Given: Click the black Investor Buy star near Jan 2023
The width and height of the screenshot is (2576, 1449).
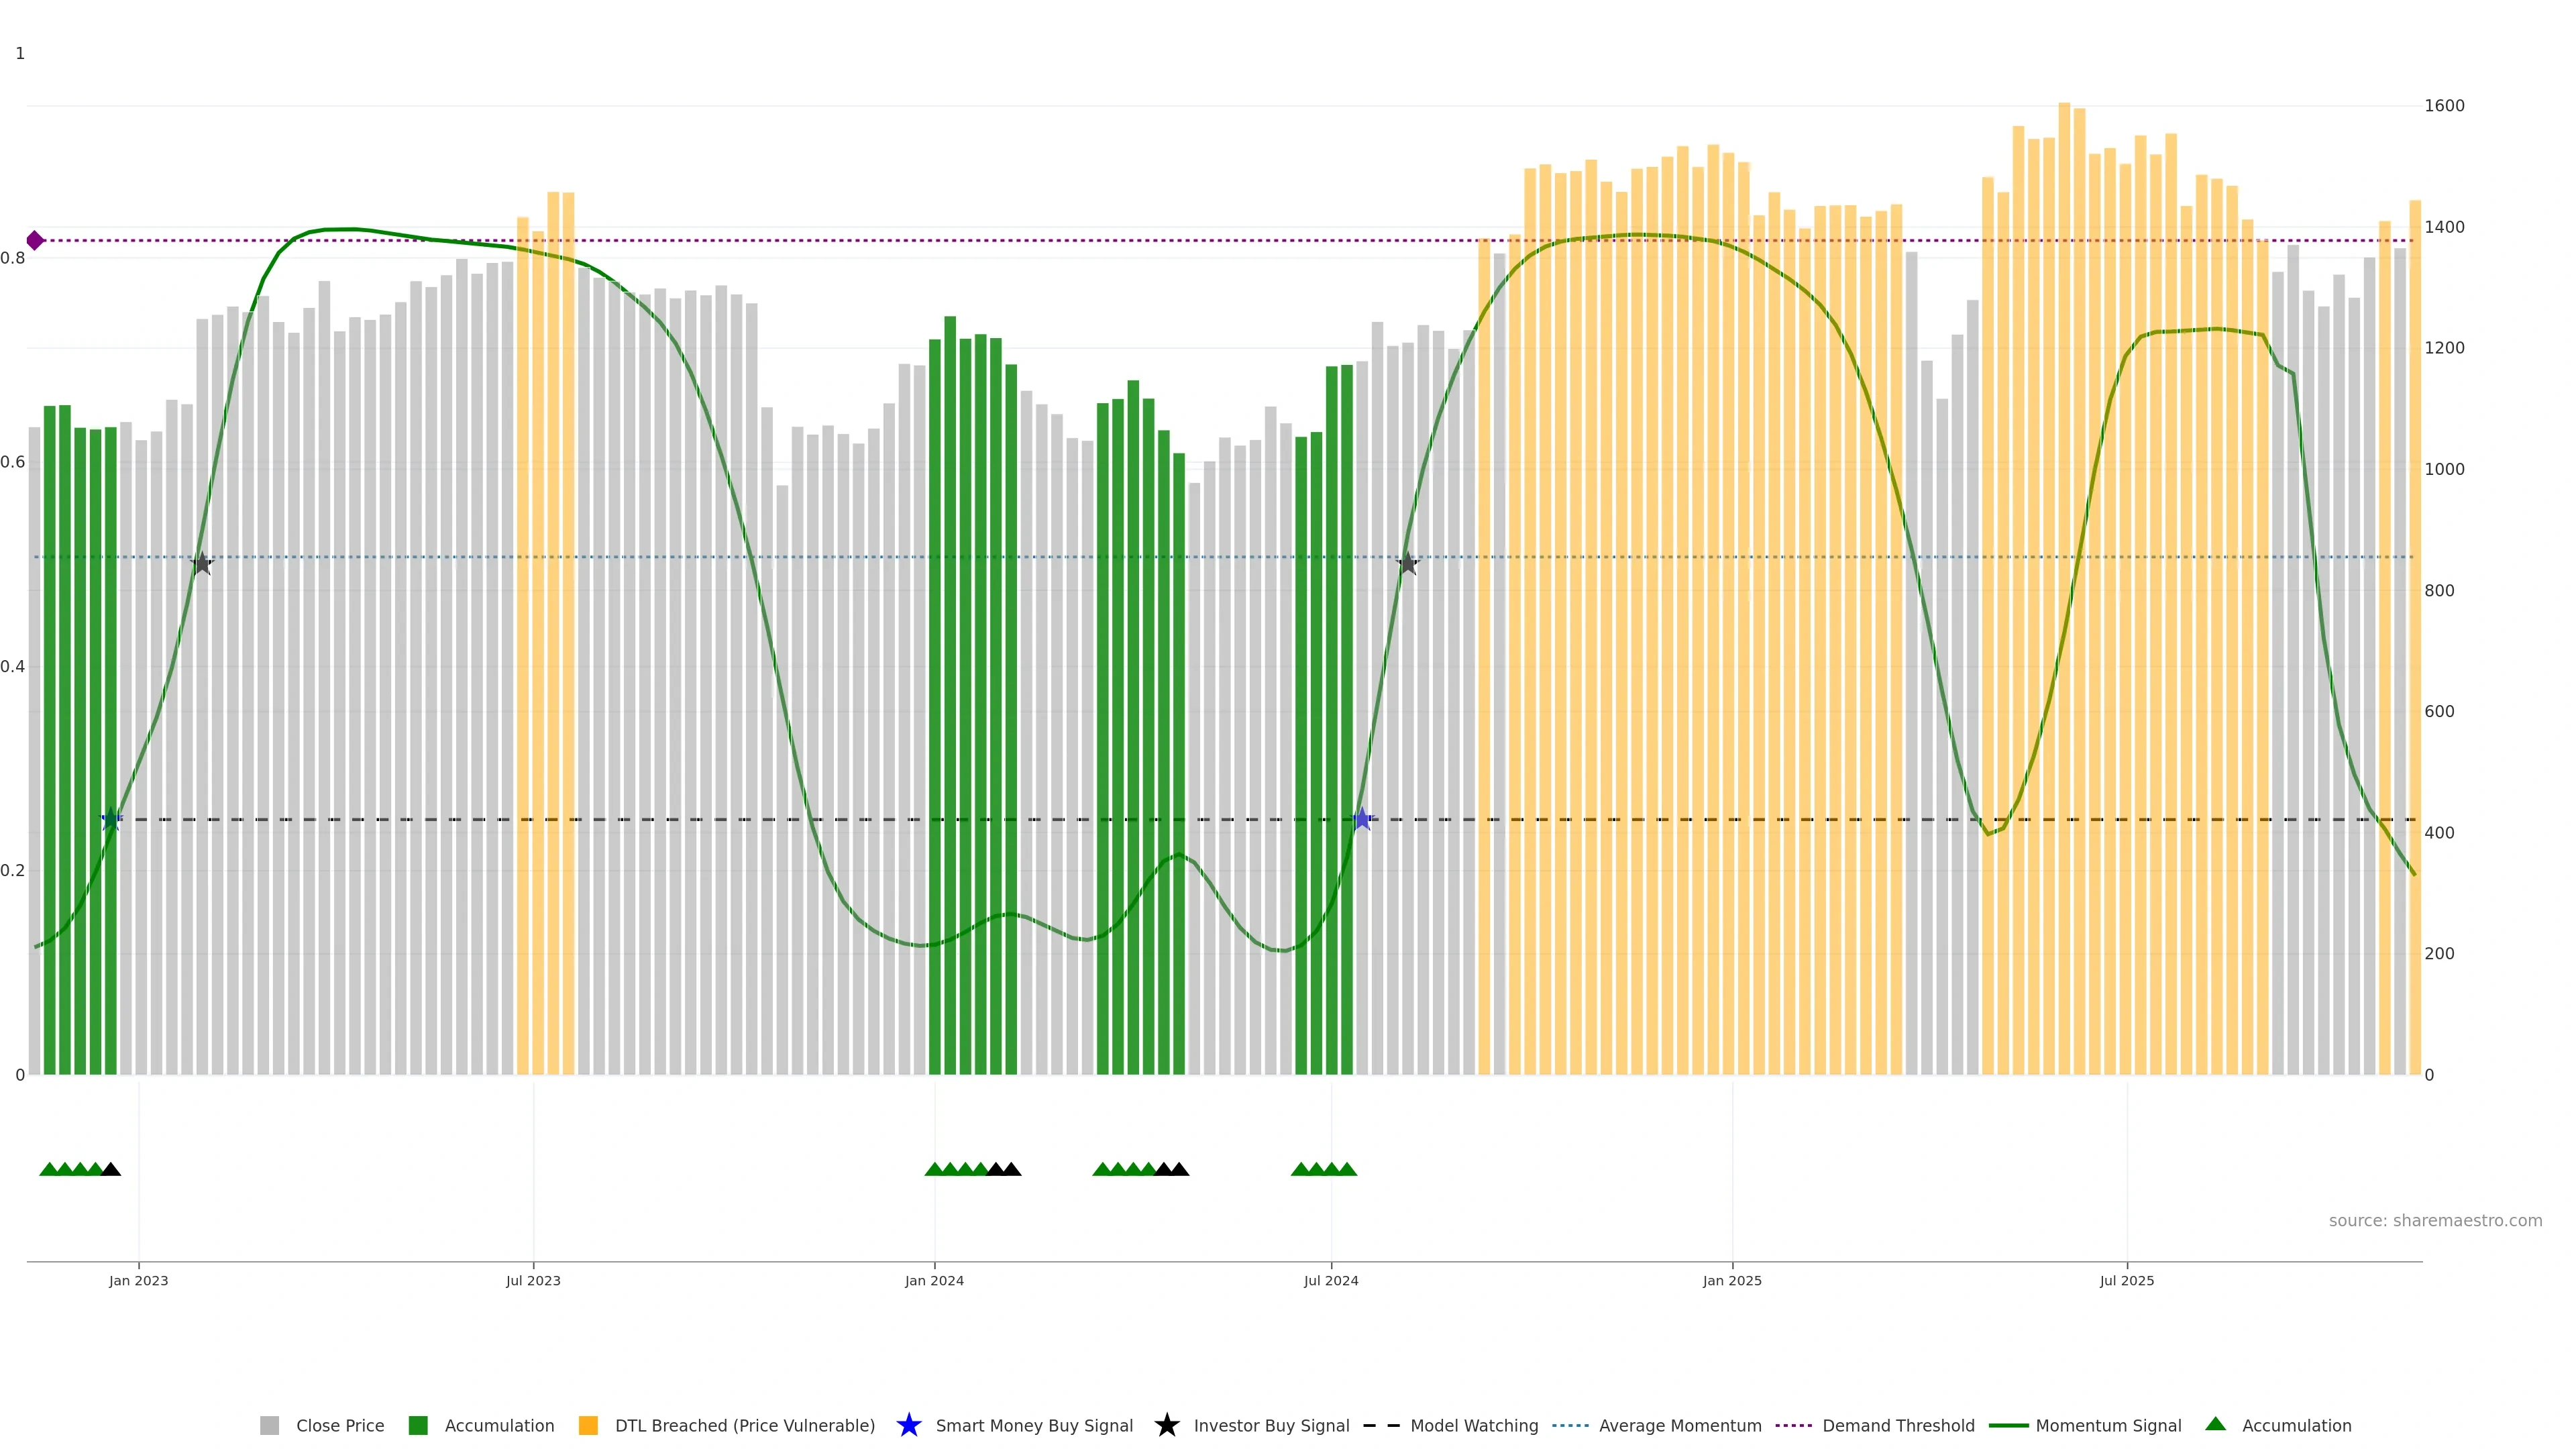Looking at the screenshot, I should 202,563.
